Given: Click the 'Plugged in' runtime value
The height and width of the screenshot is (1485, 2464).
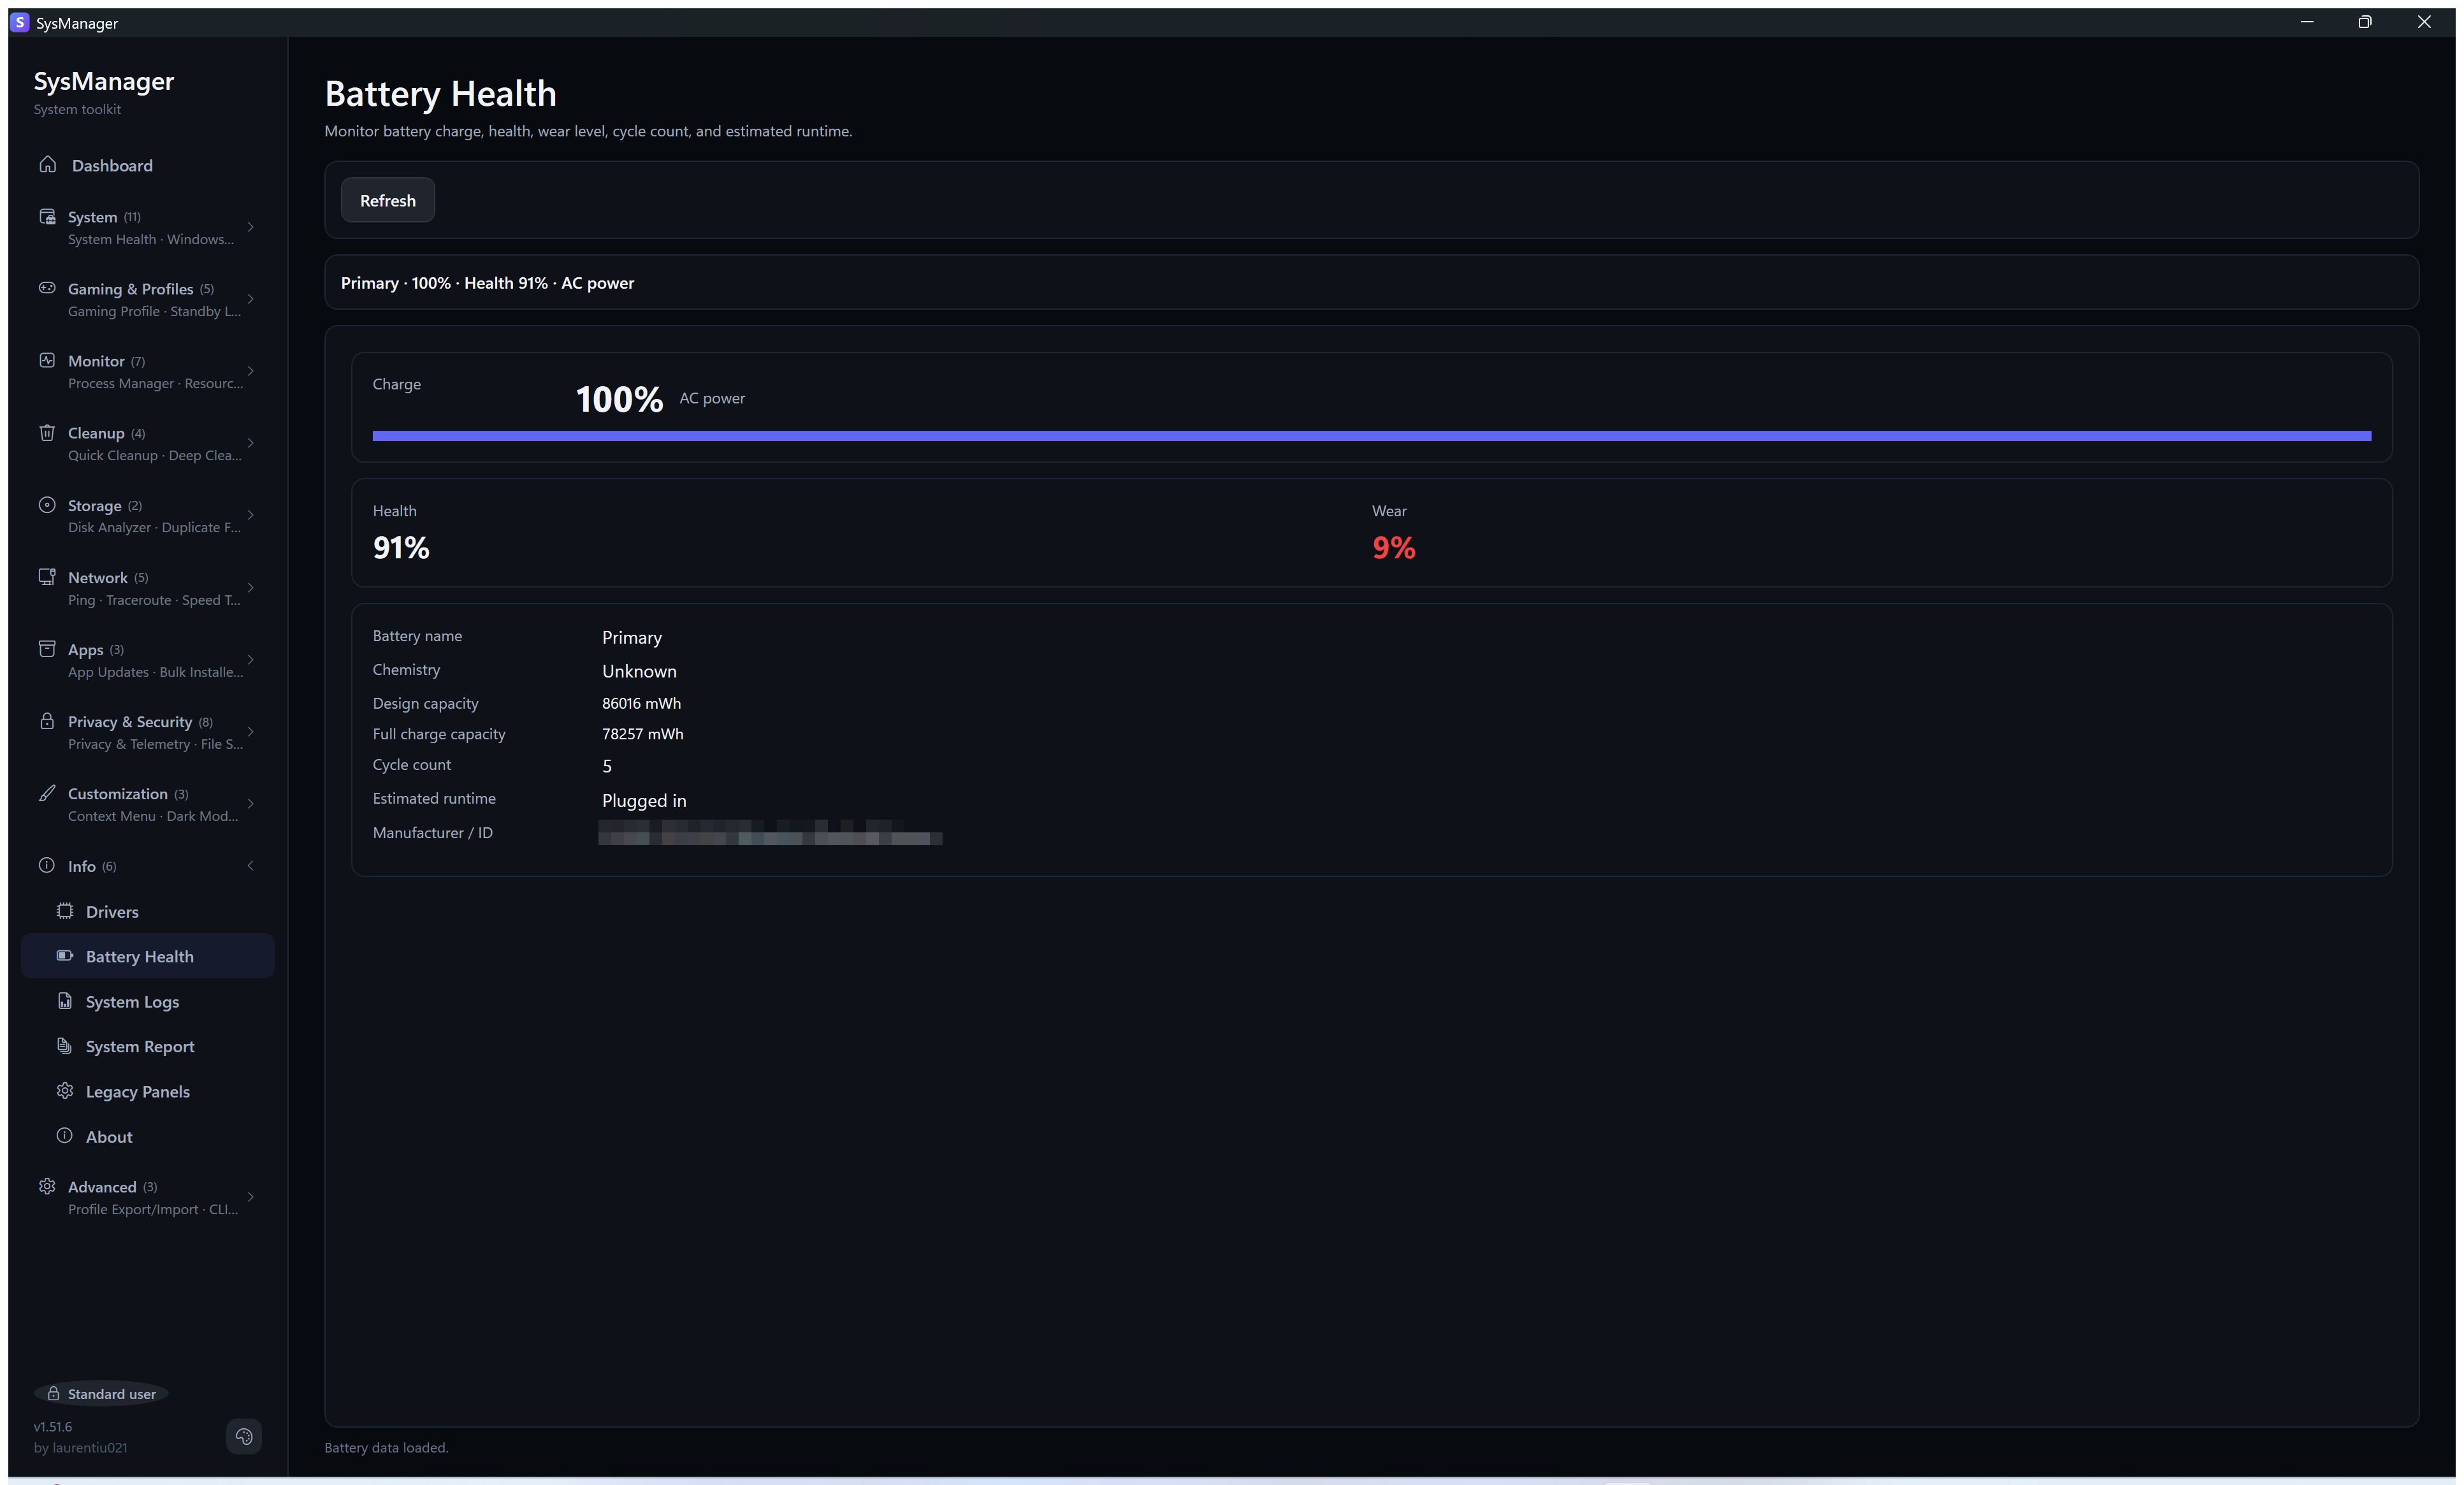Looking at the screenshot, I should [644, 801].
